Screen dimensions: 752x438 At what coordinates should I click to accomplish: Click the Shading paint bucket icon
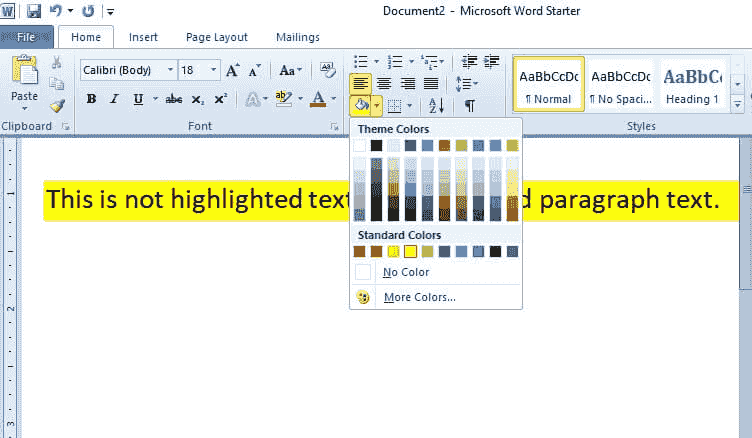pyautogui.click(x=361, y=106)
